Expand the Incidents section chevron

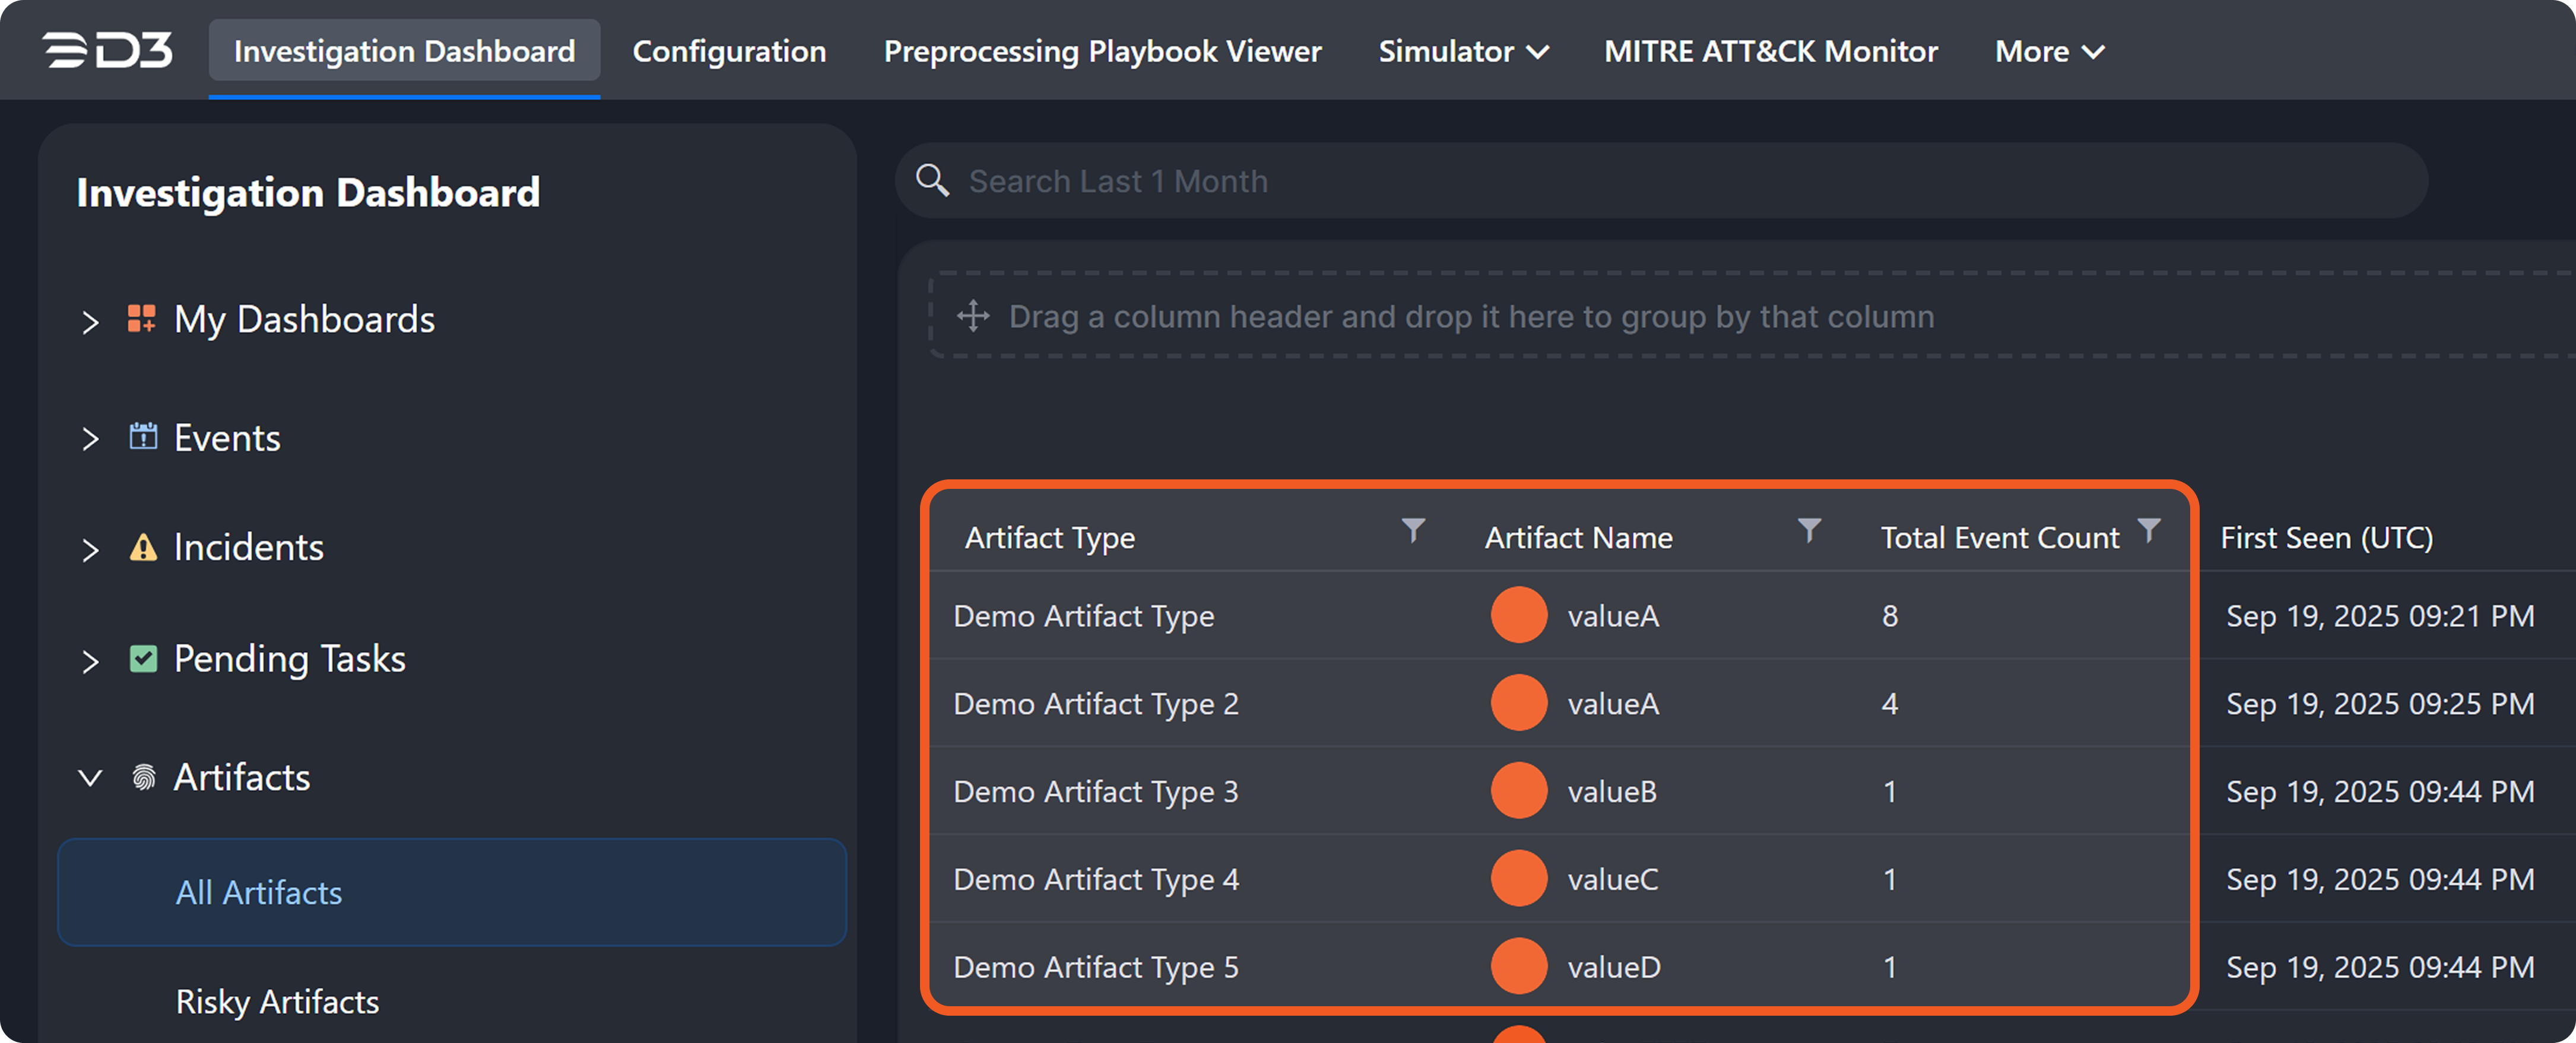pos(90,549)
